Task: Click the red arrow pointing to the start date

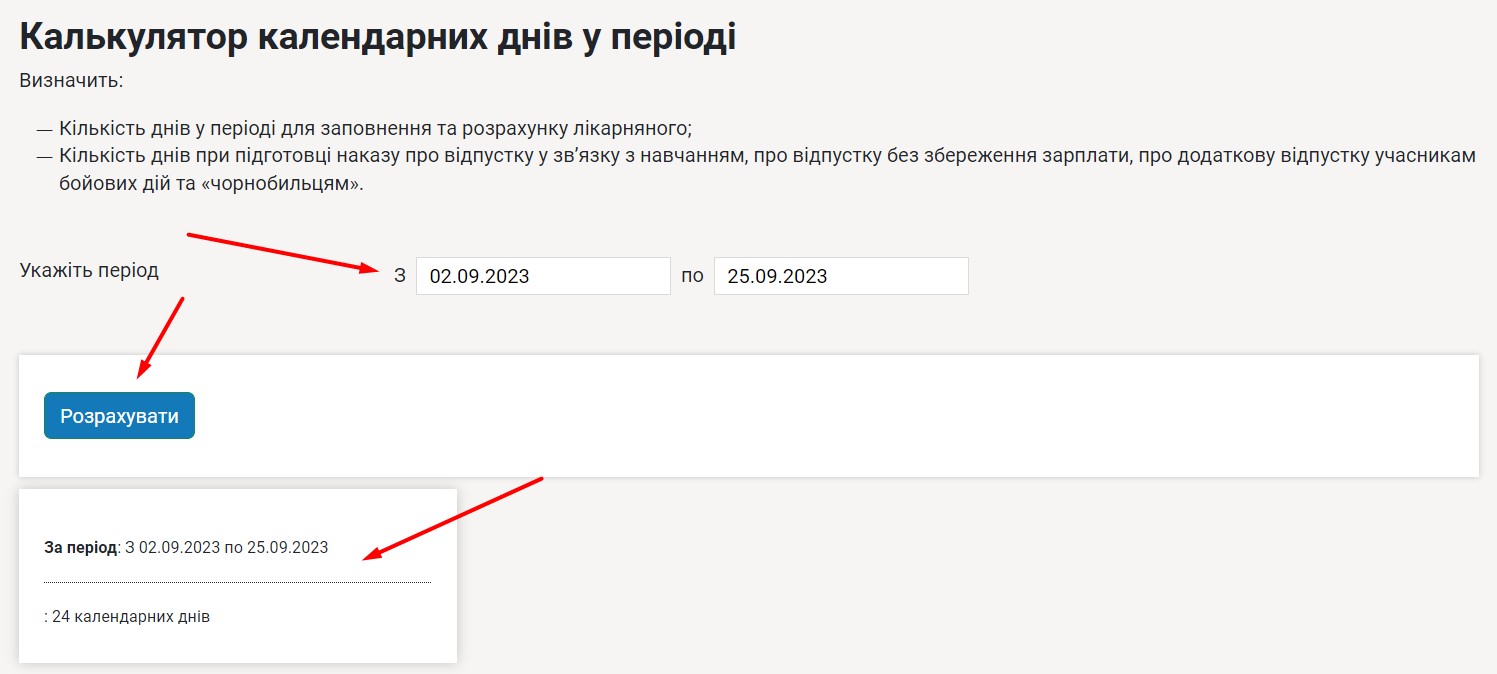Action: pyautogui.click(x=282, y=252)
